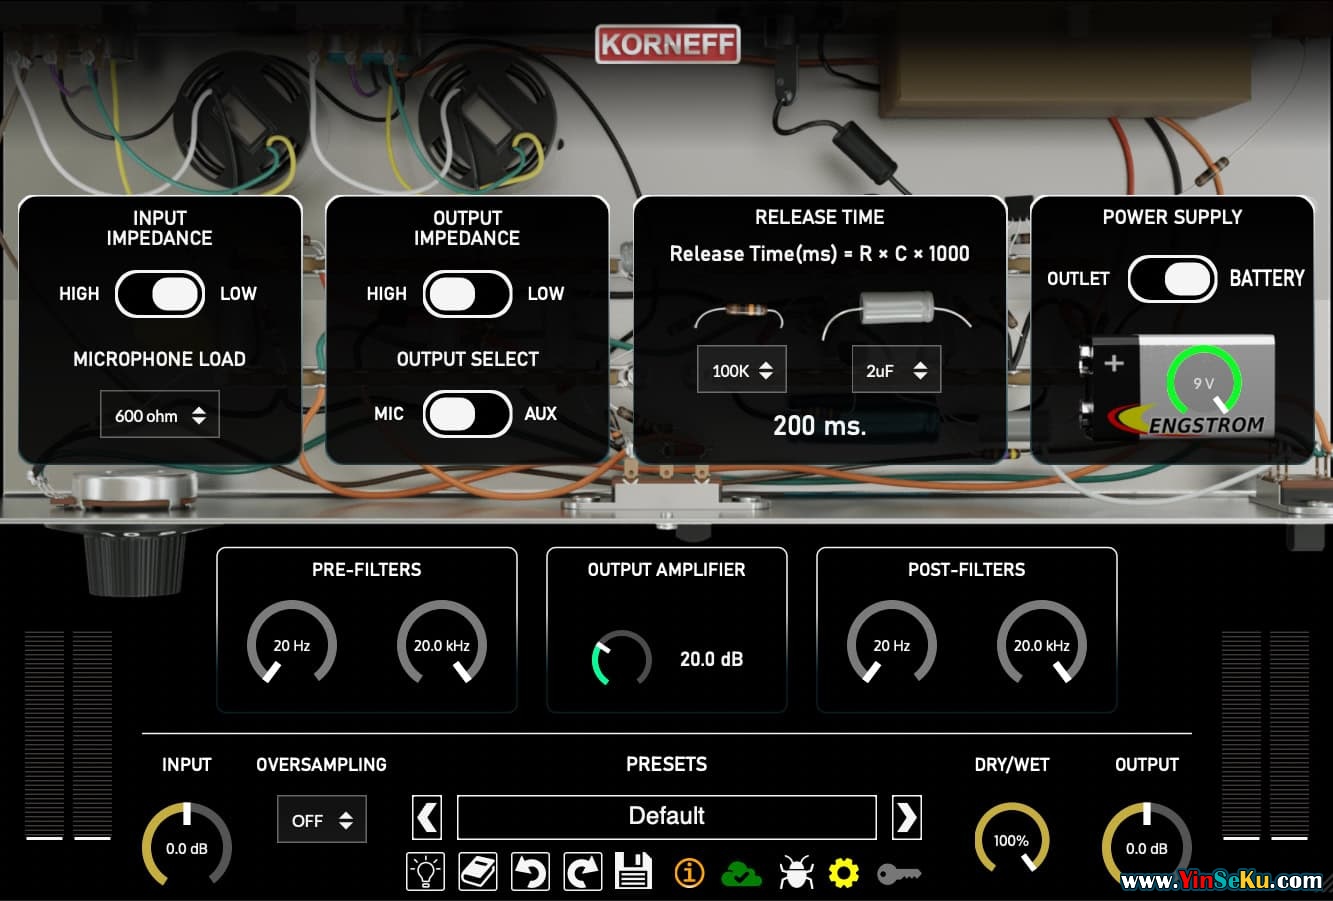Go to the previous preset arrow
The height and width of the screenshot is (901, 1333).
pyautogui.click(x=427, y=817)
